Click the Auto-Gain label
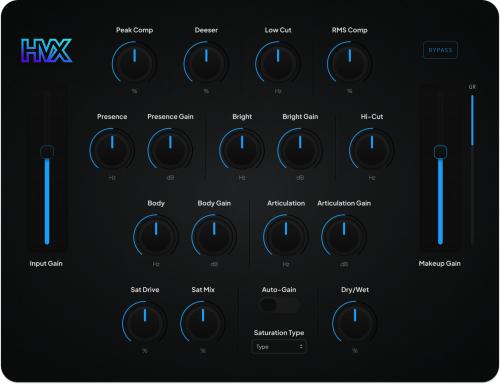The image size is (500, 384). point(279,290)
